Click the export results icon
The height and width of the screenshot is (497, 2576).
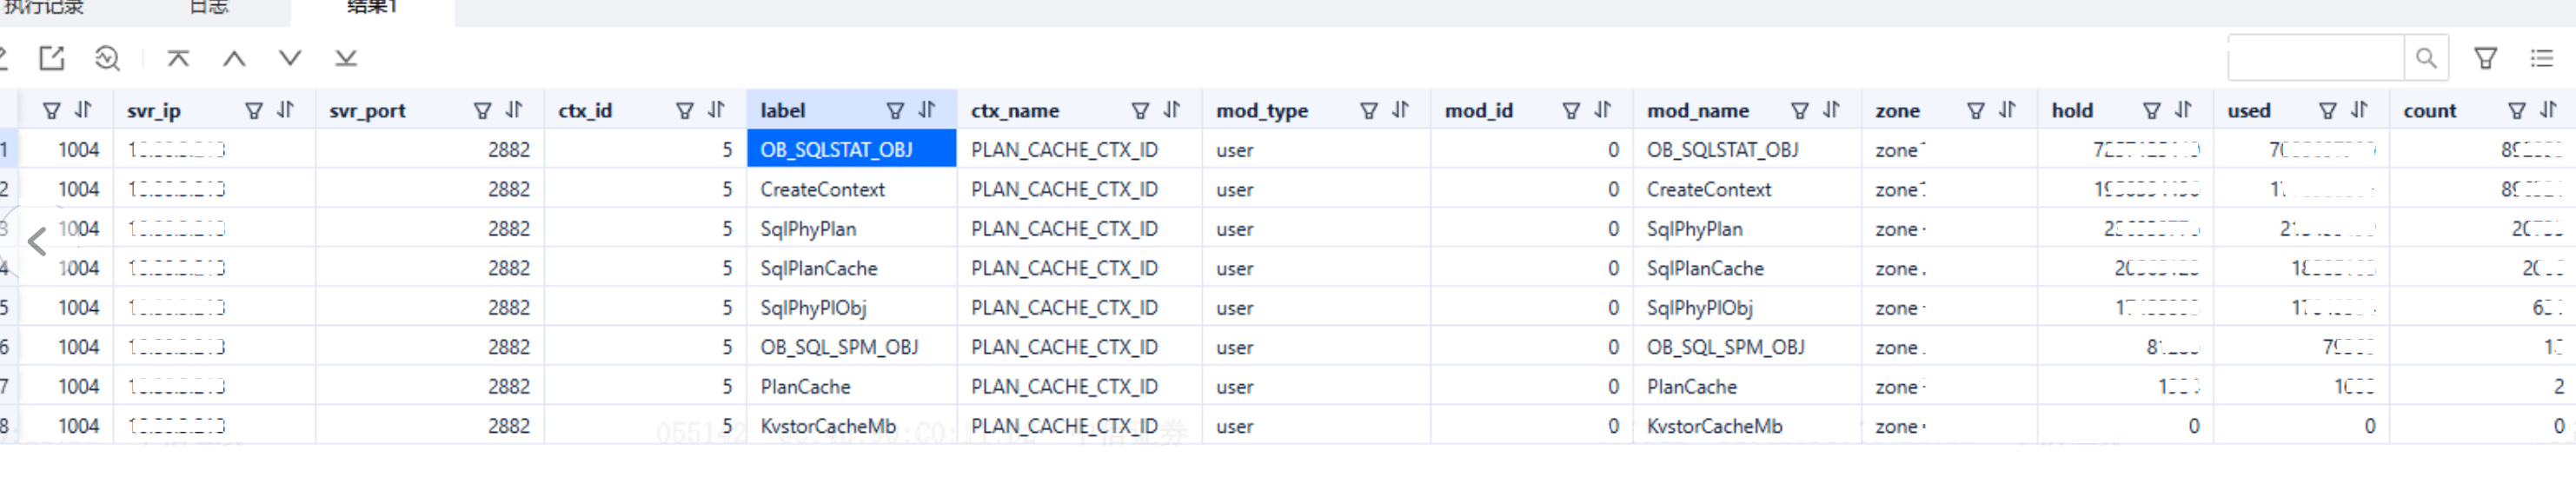pyautogui.click(x=52, y=58)
